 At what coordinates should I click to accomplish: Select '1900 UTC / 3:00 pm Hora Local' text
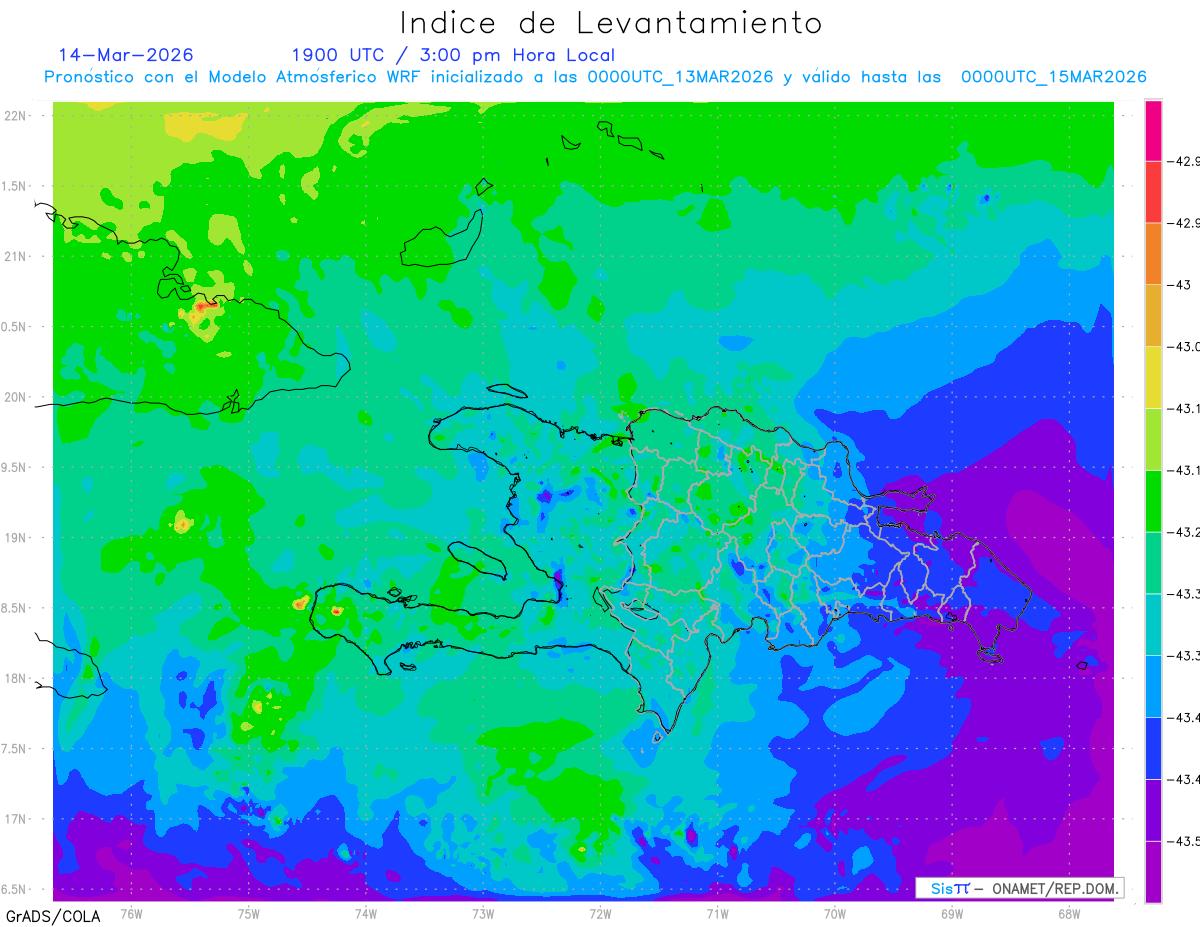click(x=453, y=56)
